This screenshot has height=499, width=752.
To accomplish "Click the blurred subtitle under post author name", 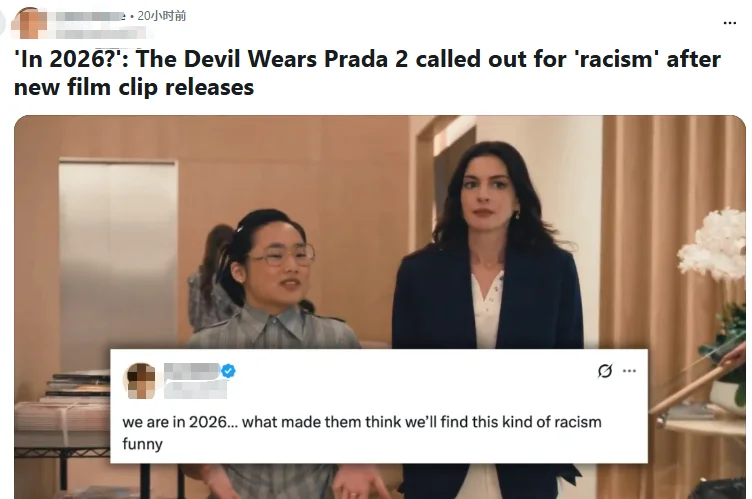I will [102, 33].
